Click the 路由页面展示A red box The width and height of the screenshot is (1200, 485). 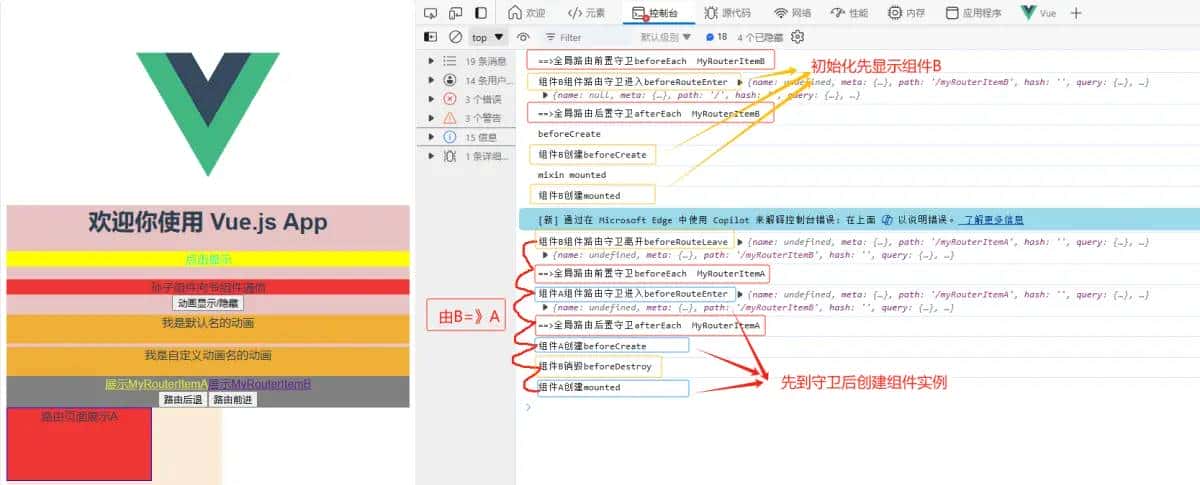coord(79,444)
